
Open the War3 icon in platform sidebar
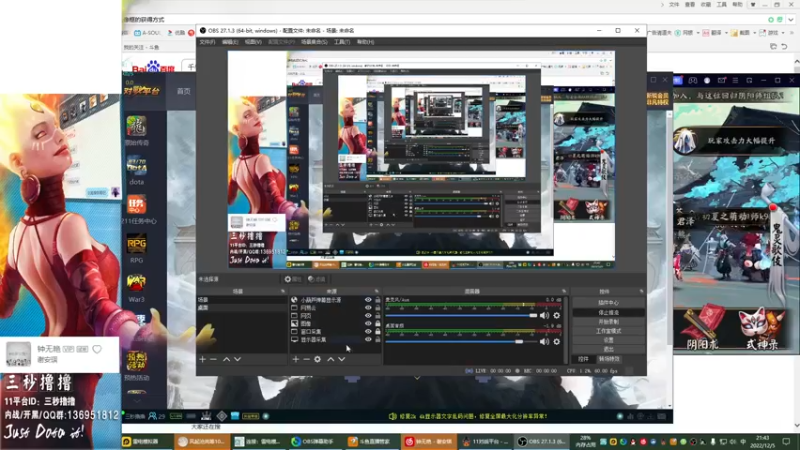(136, 283)
